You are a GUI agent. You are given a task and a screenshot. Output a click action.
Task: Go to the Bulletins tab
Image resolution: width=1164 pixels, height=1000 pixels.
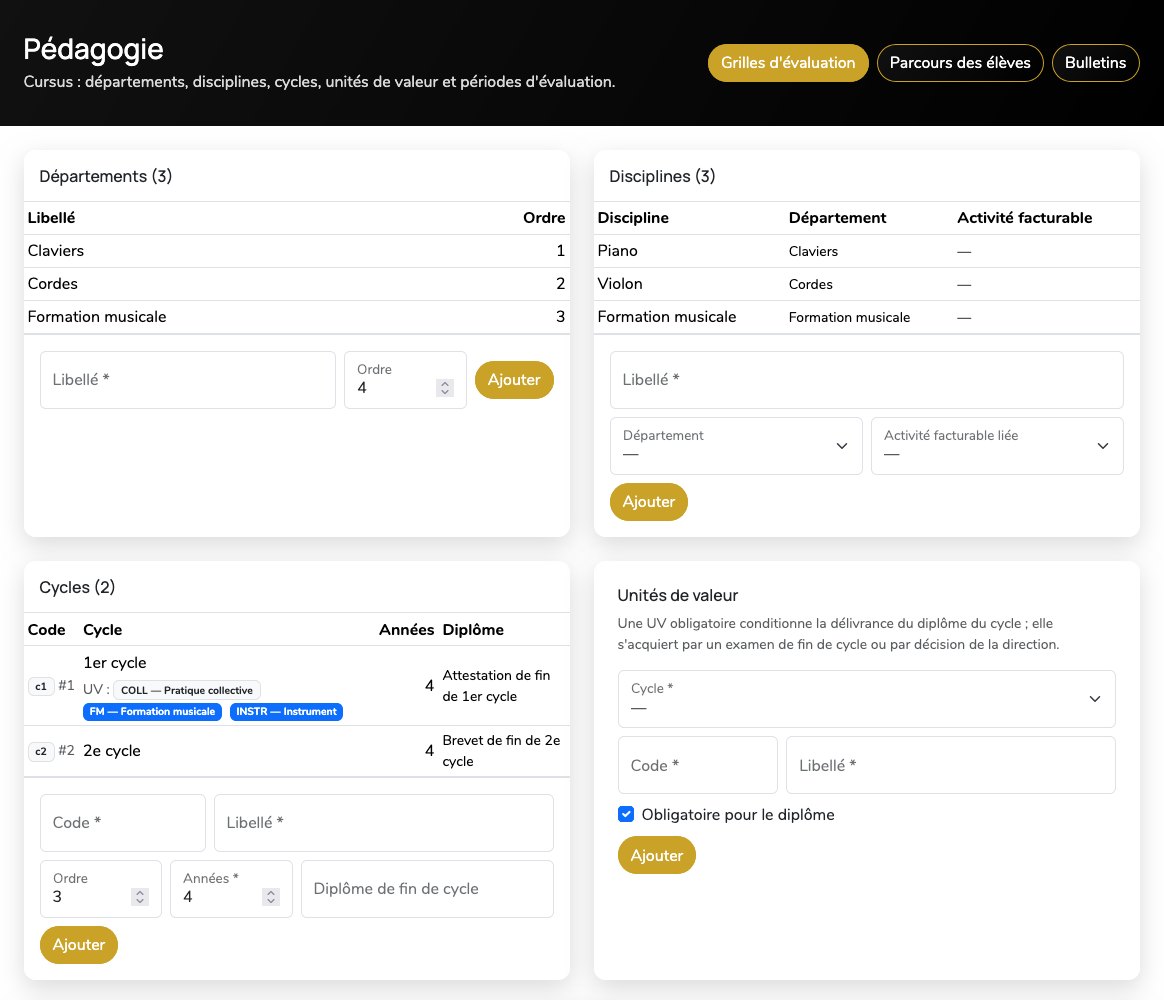[1096, 63]
